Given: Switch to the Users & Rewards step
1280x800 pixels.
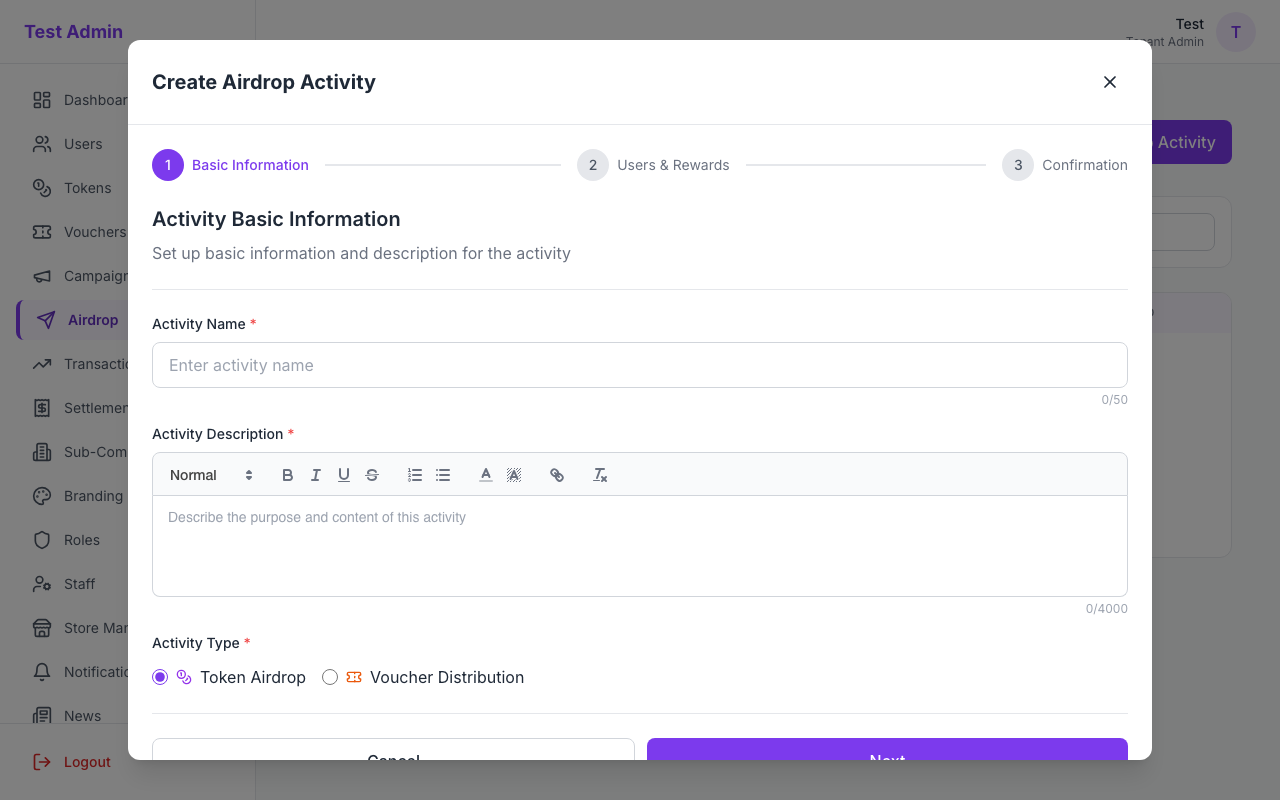Looking at the screenshot, I should pyautogui.click(x=653, y=165).
